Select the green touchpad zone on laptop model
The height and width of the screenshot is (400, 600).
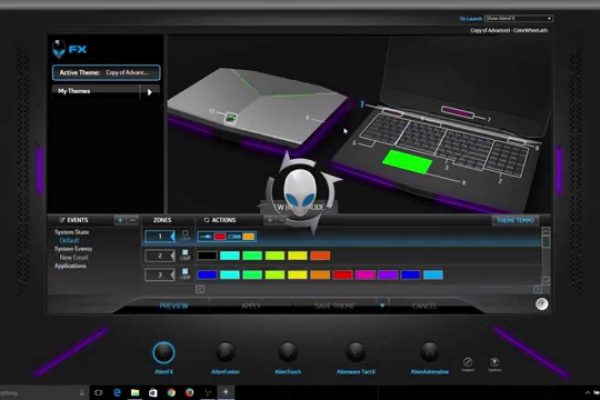pyautogui.click(x=407, y=162)
